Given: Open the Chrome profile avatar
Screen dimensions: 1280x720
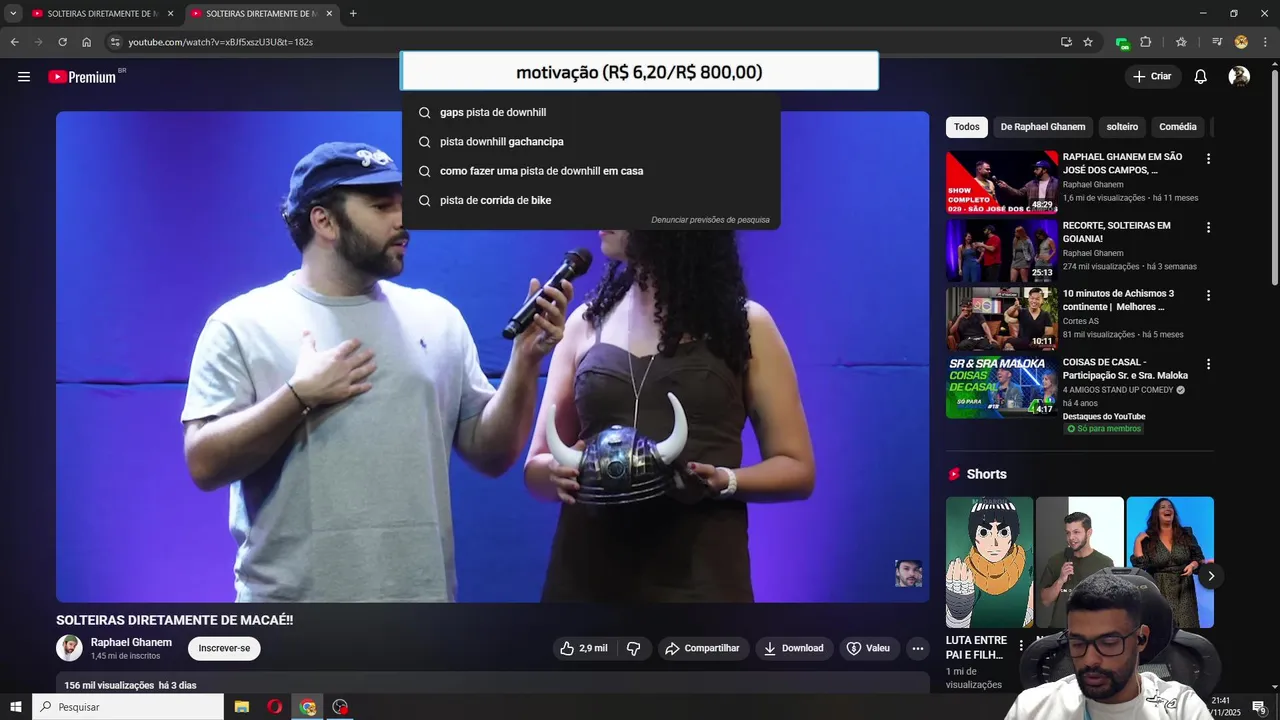Looking at the screenshot, I should tap(1241, 42).
